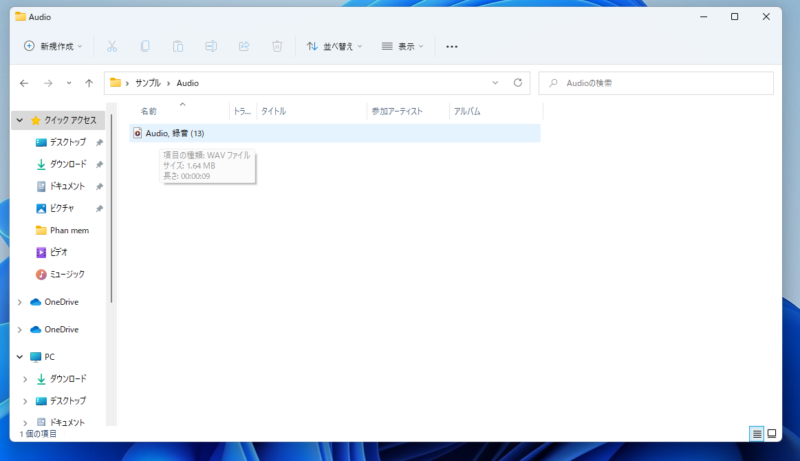
Task: Click the 1 個の項目 status text
Action: click(39, 434)
